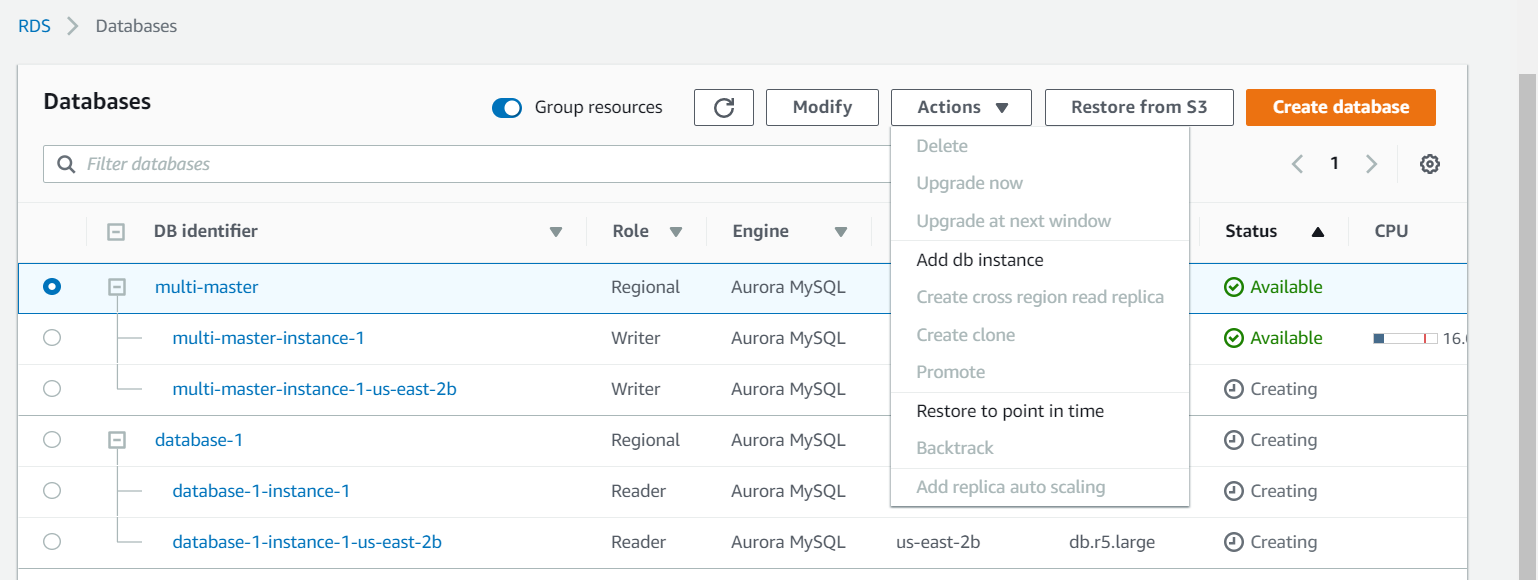This screenshot has width=1538, height=580.
Task: Click the DB identifier sort arrow
Action: [556, 232]
